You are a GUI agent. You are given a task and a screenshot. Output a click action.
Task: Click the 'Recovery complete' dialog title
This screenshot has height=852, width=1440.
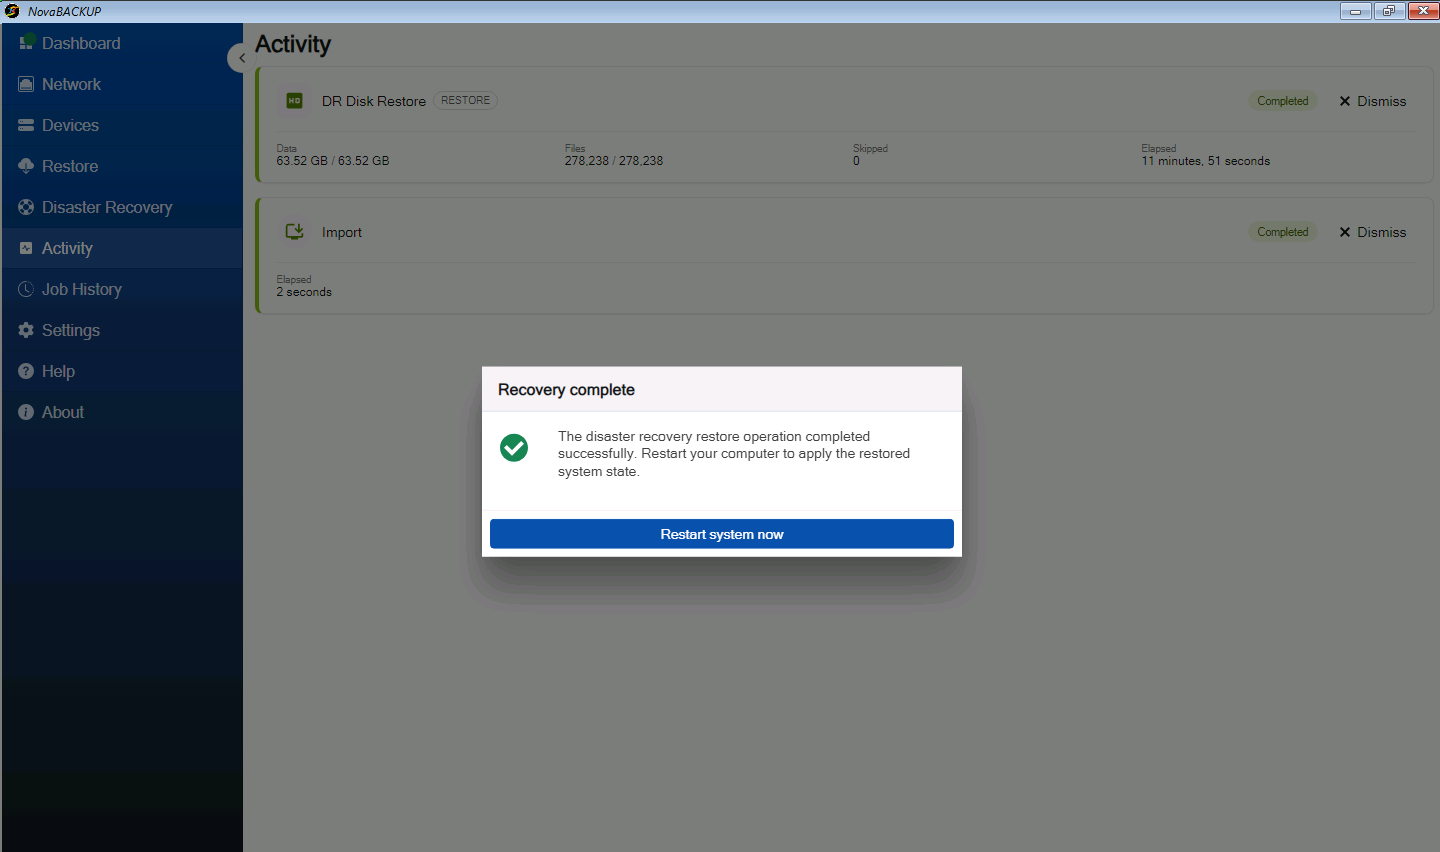(566, 390)
